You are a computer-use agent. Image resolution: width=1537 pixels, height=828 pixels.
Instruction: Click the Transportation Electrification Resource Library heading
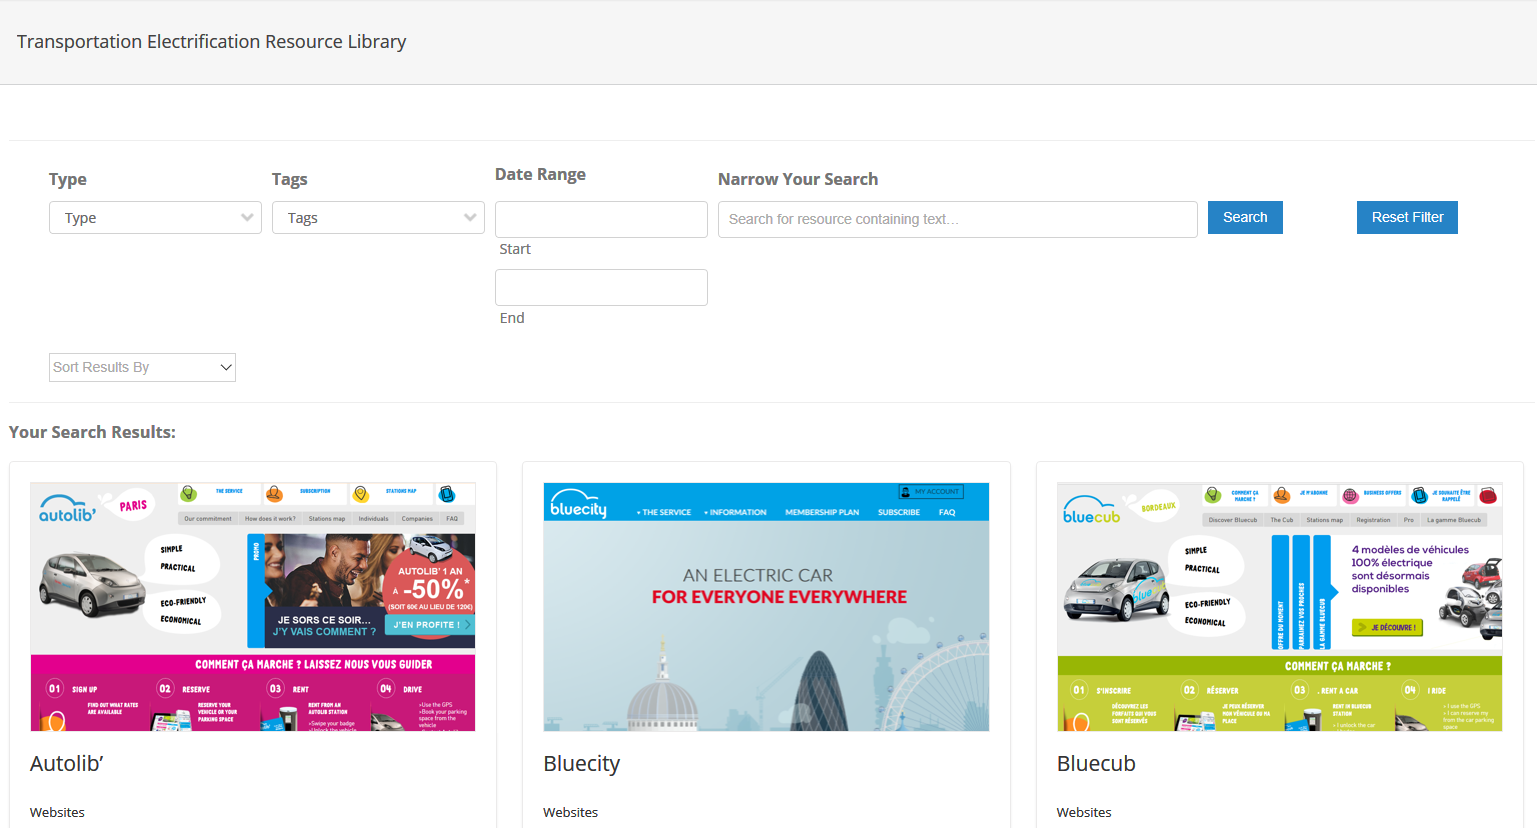pos(212,42)
